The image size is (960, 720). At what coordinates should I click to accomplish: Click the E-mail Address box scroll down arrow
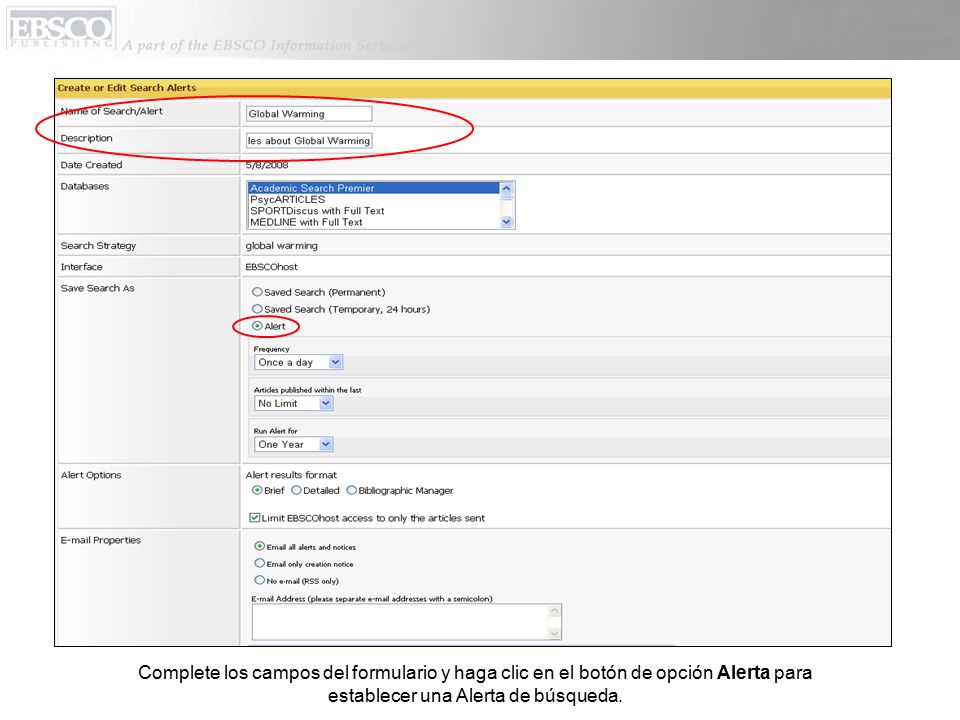click(554, 634)
